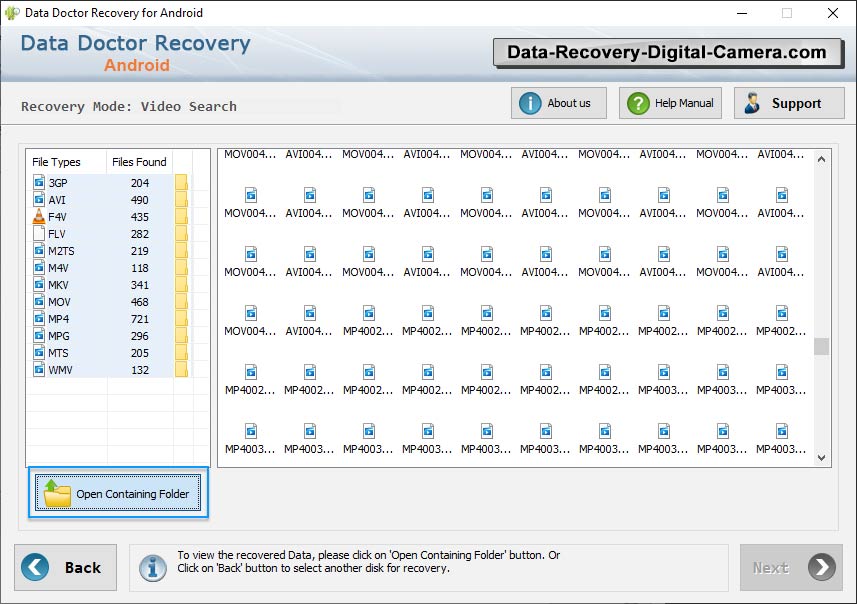
Task: Click the File Types column header
Action: pos(56,162)
